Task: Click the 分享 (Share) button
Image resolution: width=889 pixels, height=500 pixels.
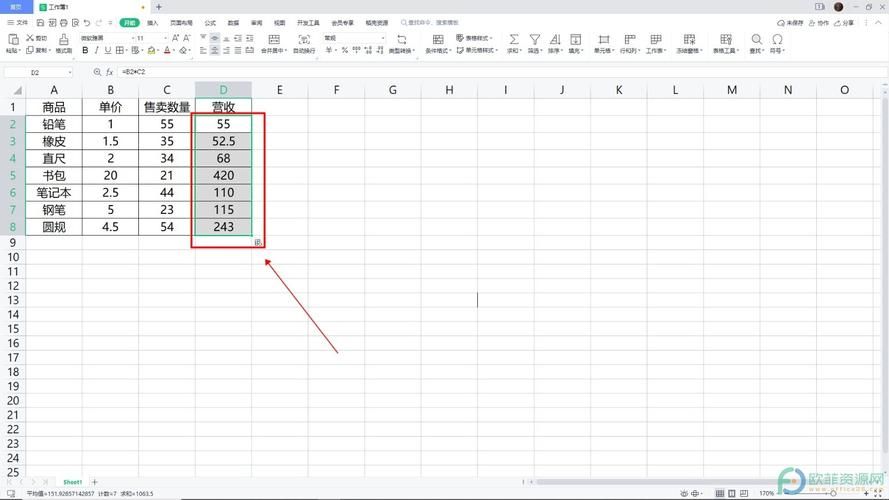Action: point(846,22)
